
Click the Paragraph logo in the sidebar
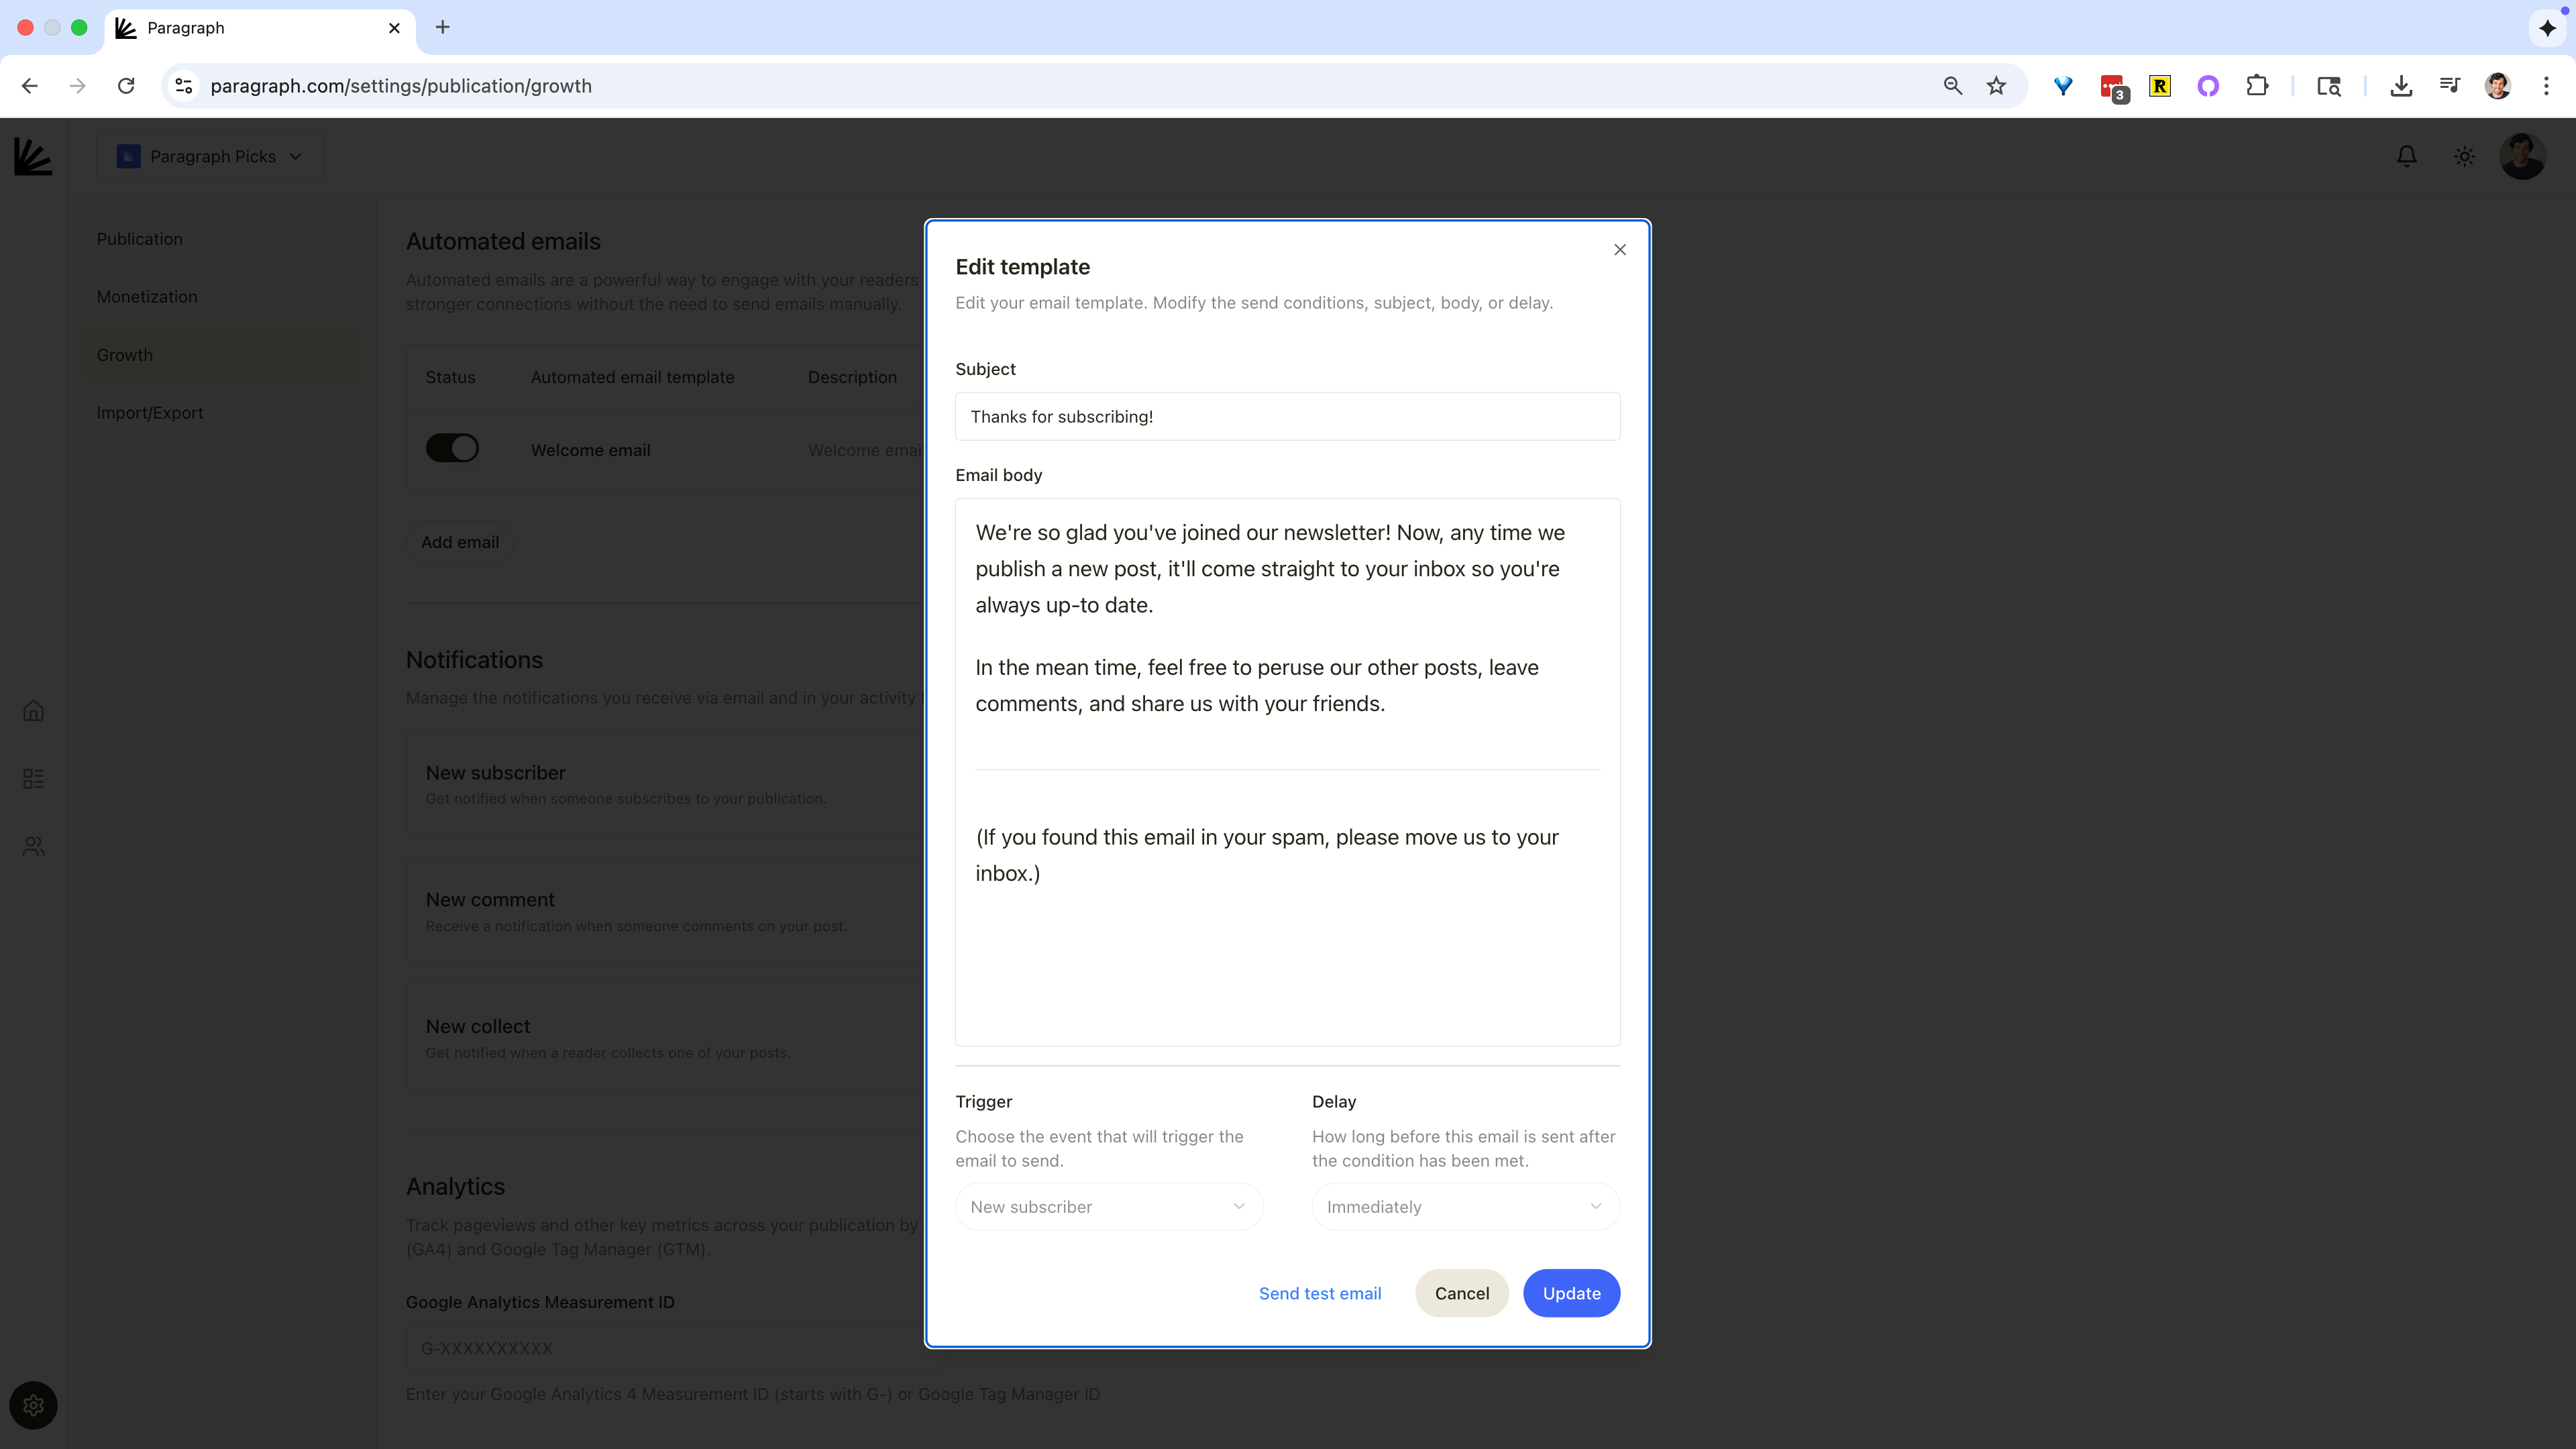(33, 157)
